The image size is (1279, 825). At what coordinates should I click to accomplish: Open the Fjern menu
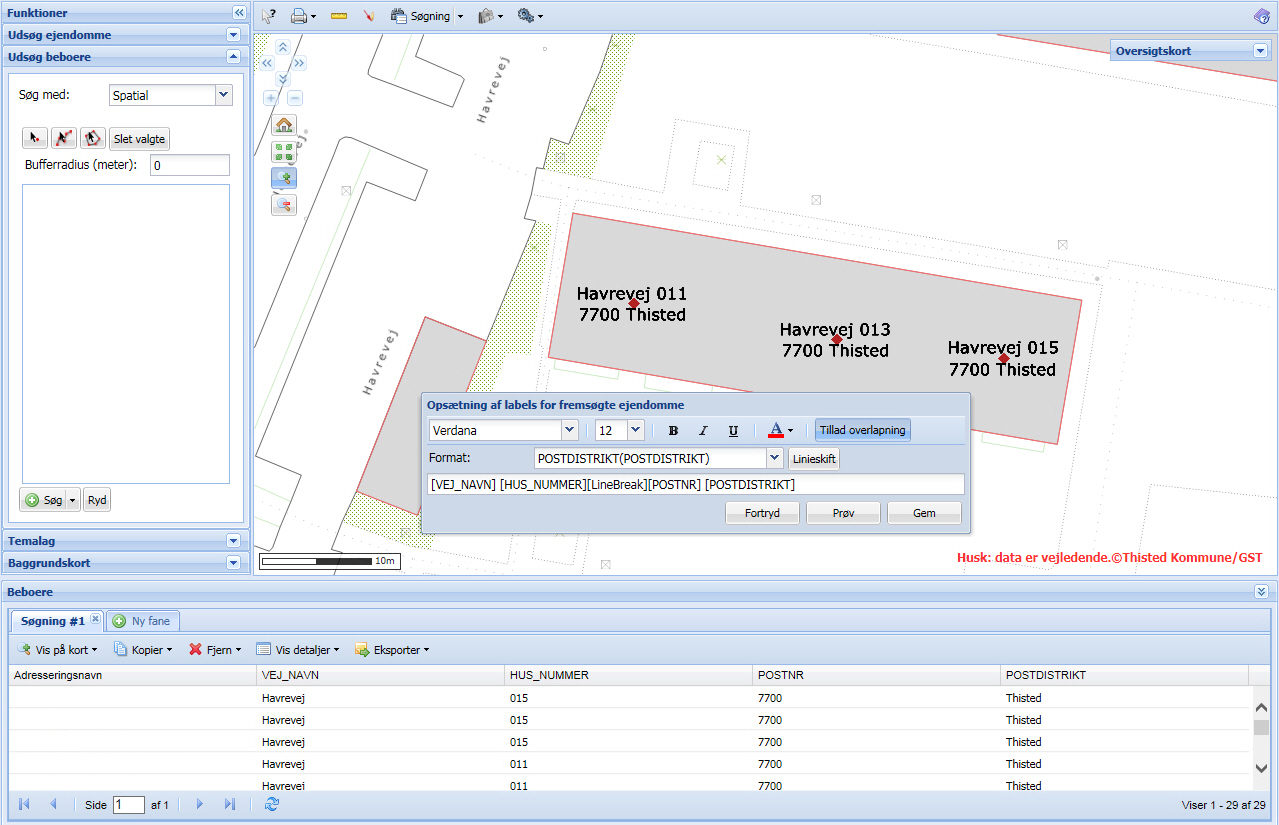coord(215,650)
